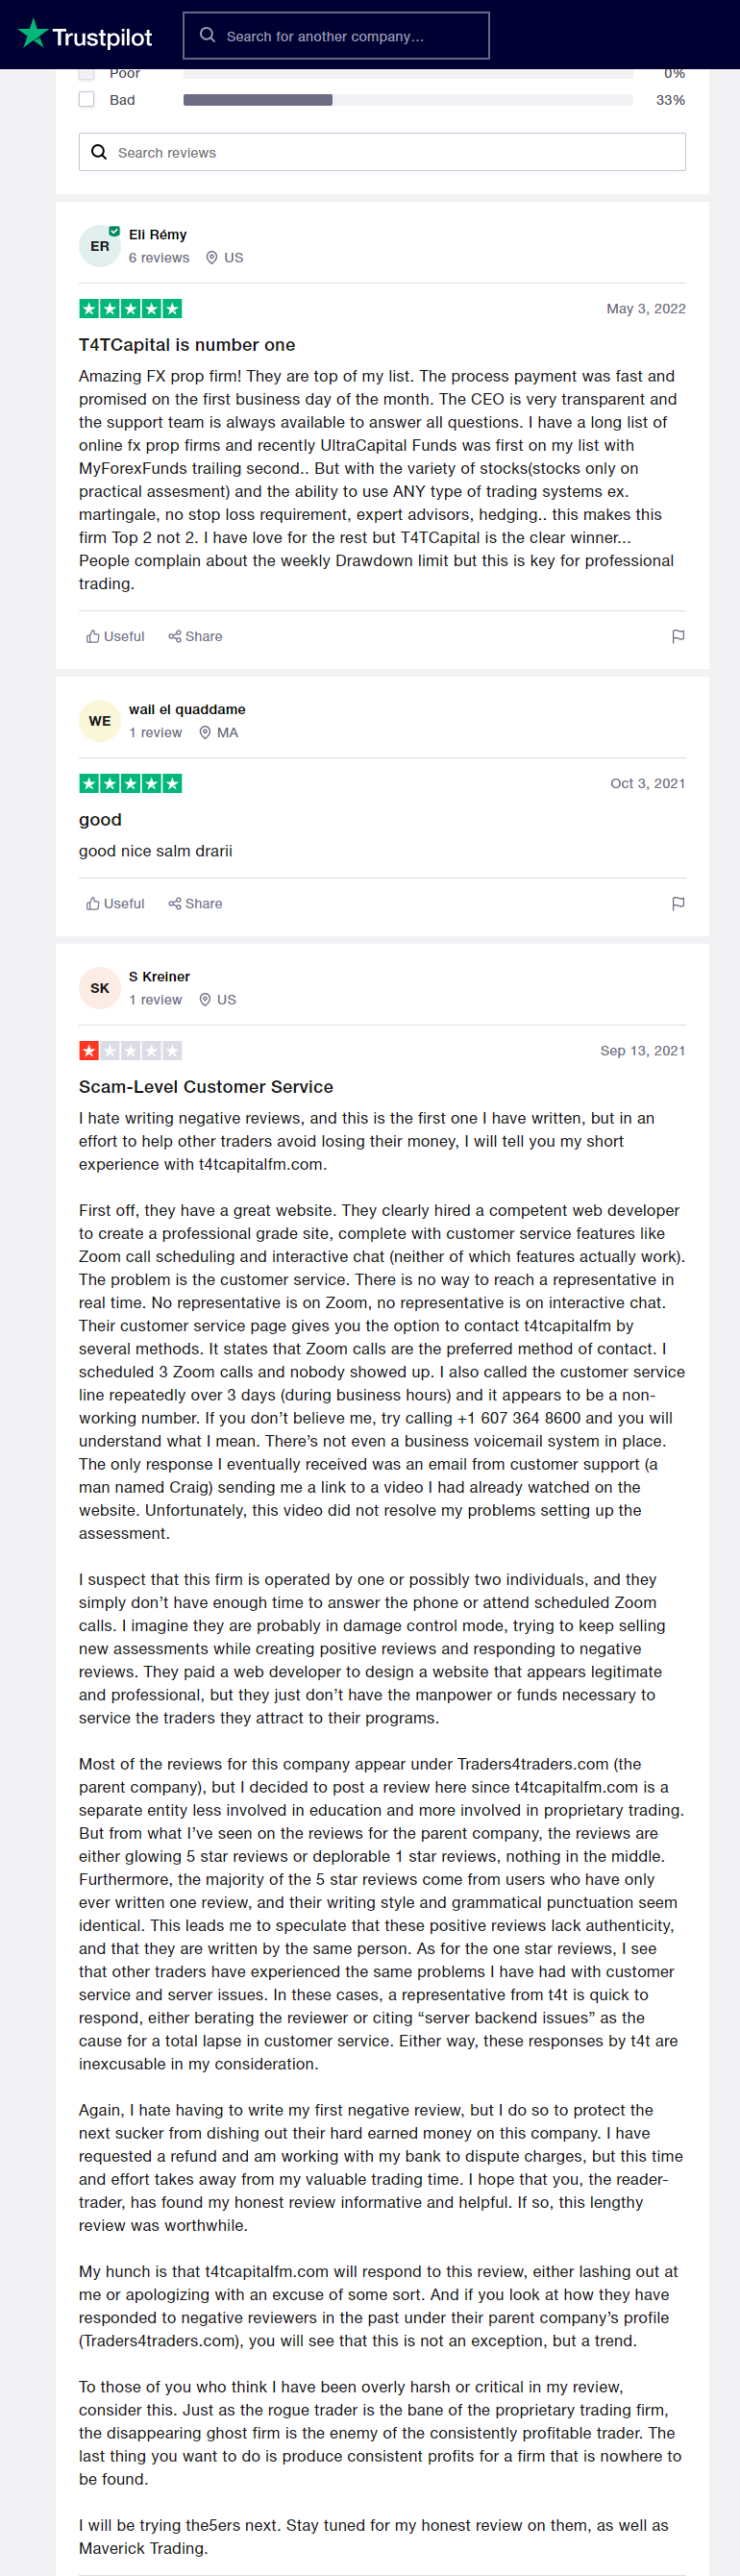
Task: Click the Trustpilot logo
Action: 85,35
